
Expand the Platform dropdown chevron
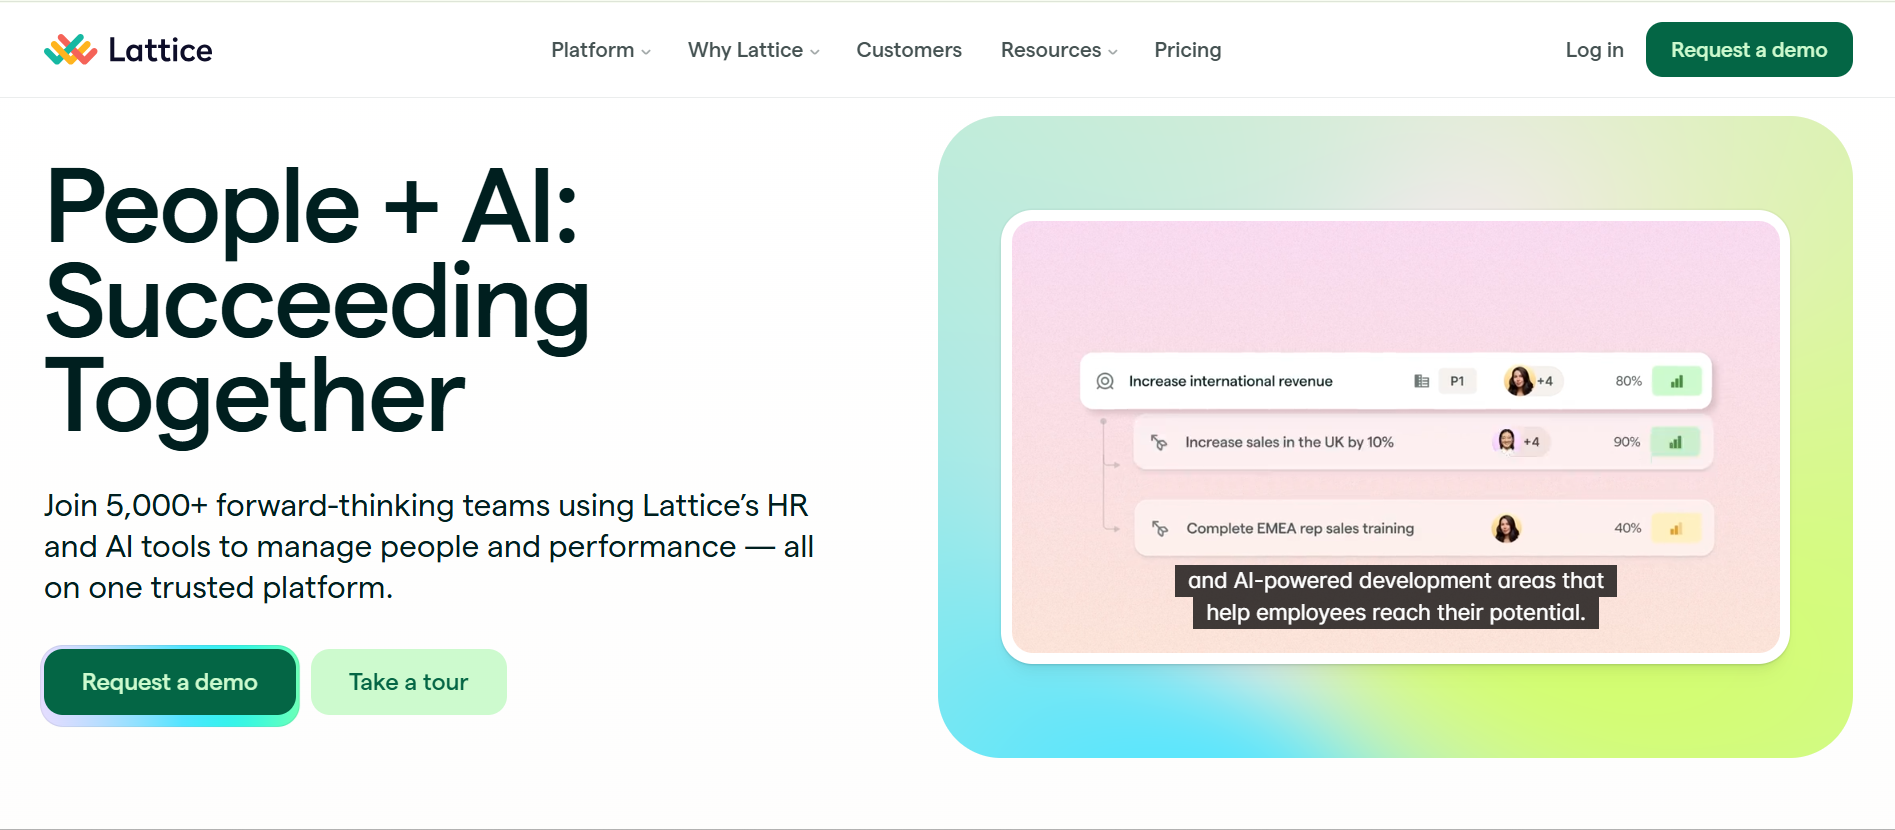pos(646,52)
